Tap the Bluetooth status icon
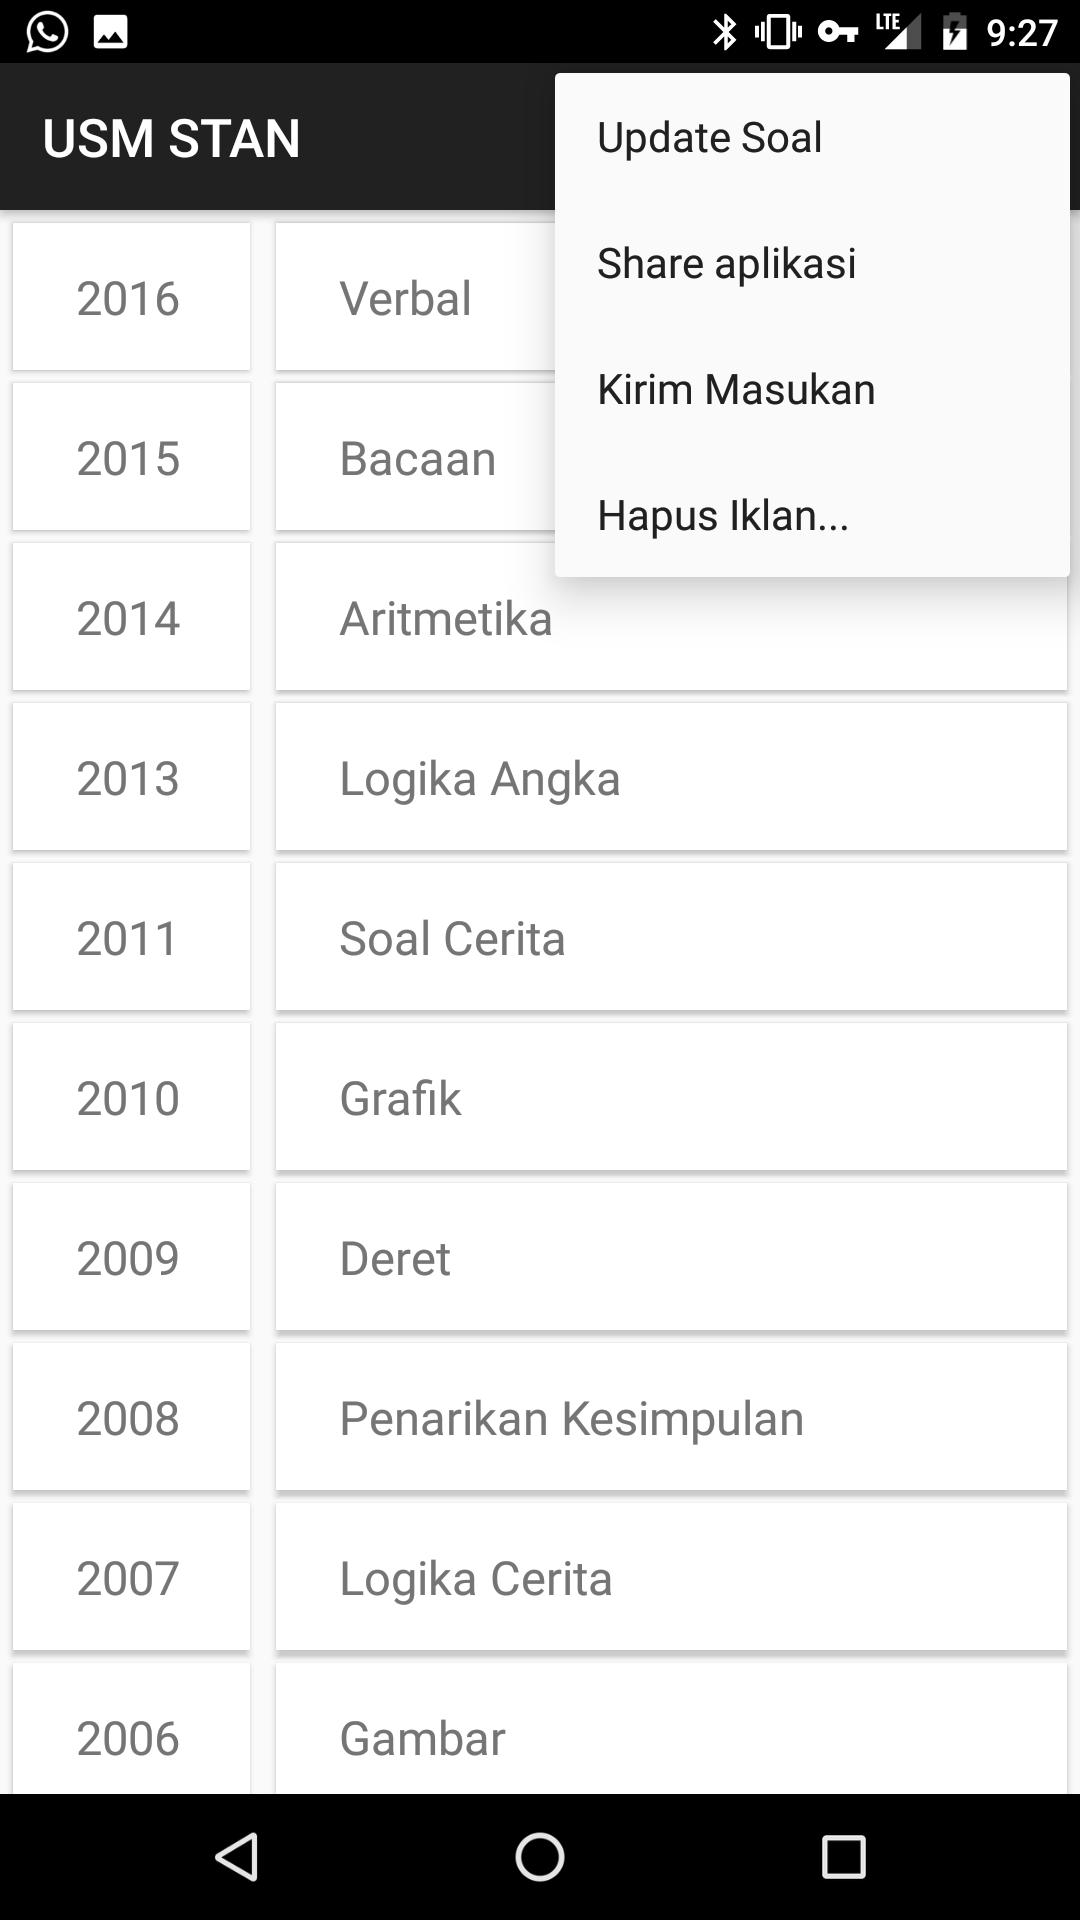This screenshot has height=1920, width=1080. click(x=724, y=32)
